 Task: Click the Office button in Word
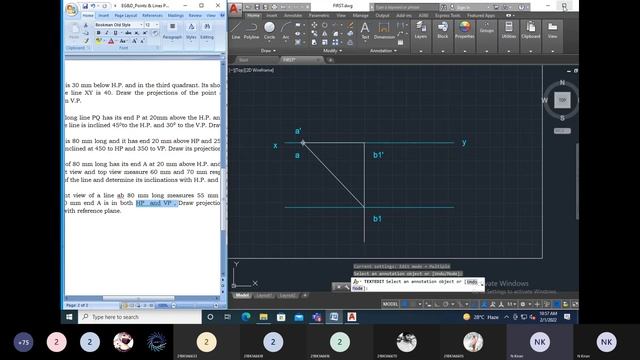pyautogui.click(x=71, y=10)
